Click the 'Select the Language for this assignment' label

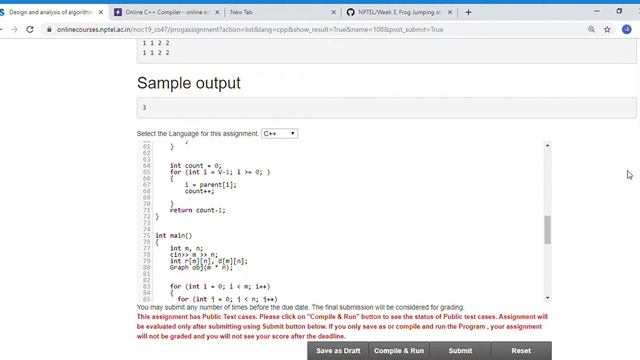click(x=197, y=133)
